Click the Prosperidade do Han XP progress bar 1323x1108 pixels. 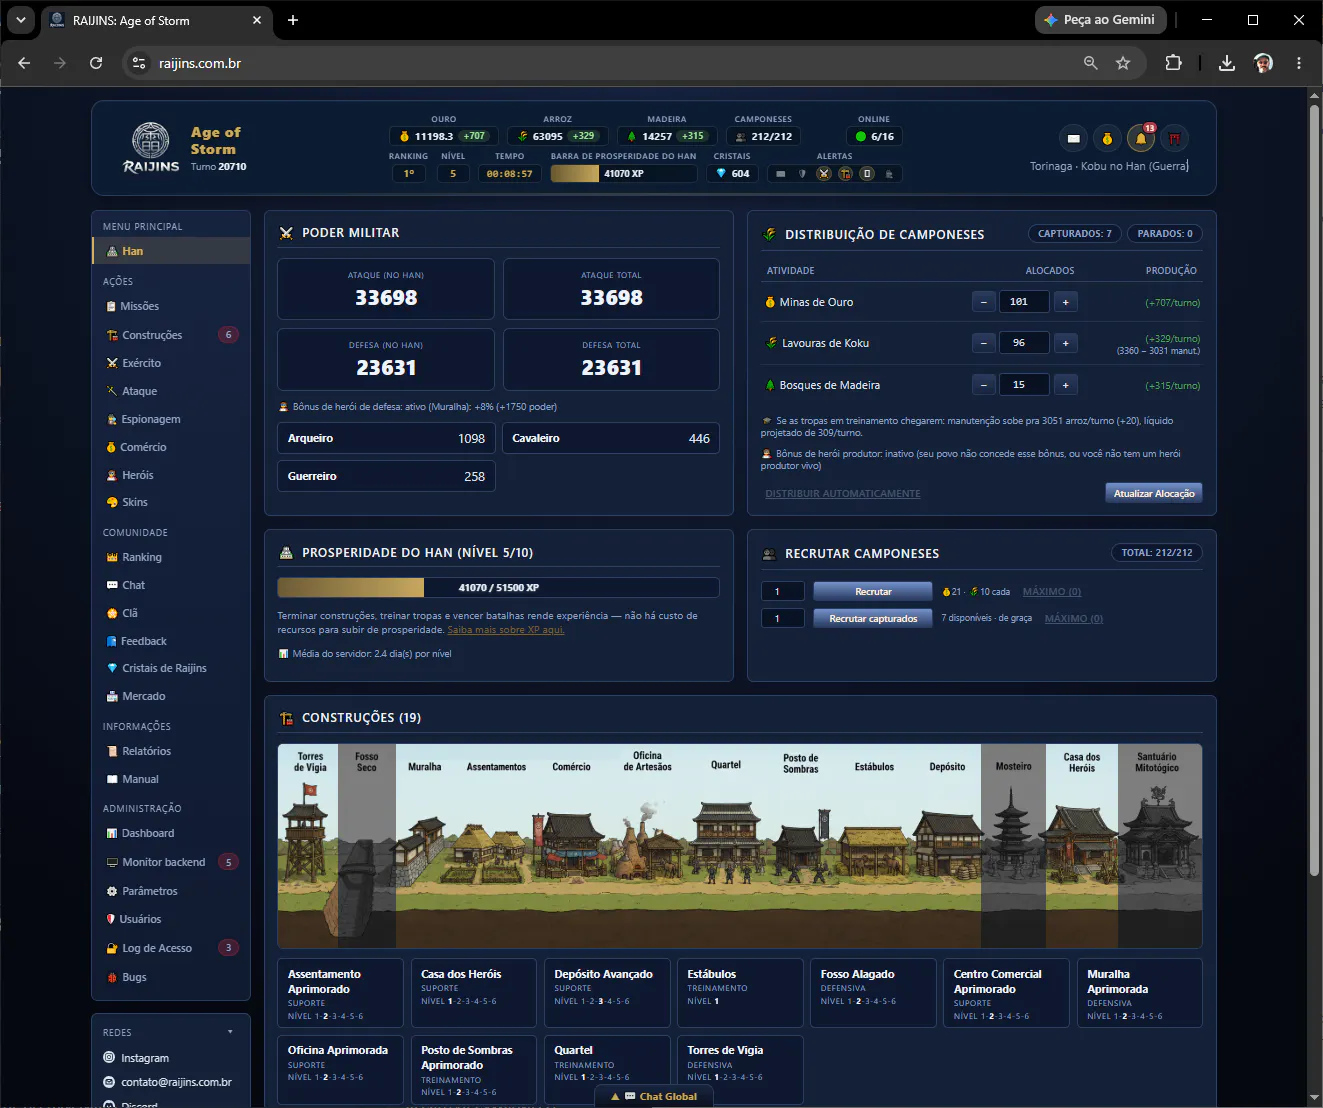pos(498,588)
